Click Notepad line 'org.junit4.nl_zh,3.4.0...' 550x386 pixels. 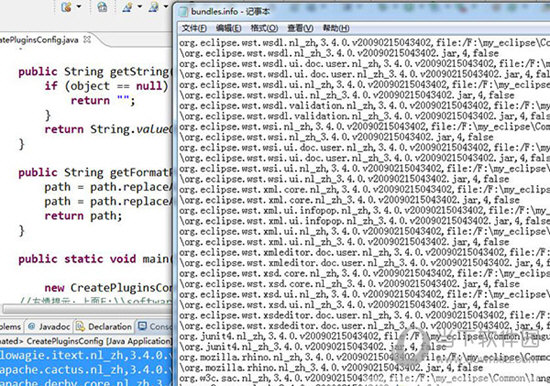pyautogui.click(x=364, y=336)
